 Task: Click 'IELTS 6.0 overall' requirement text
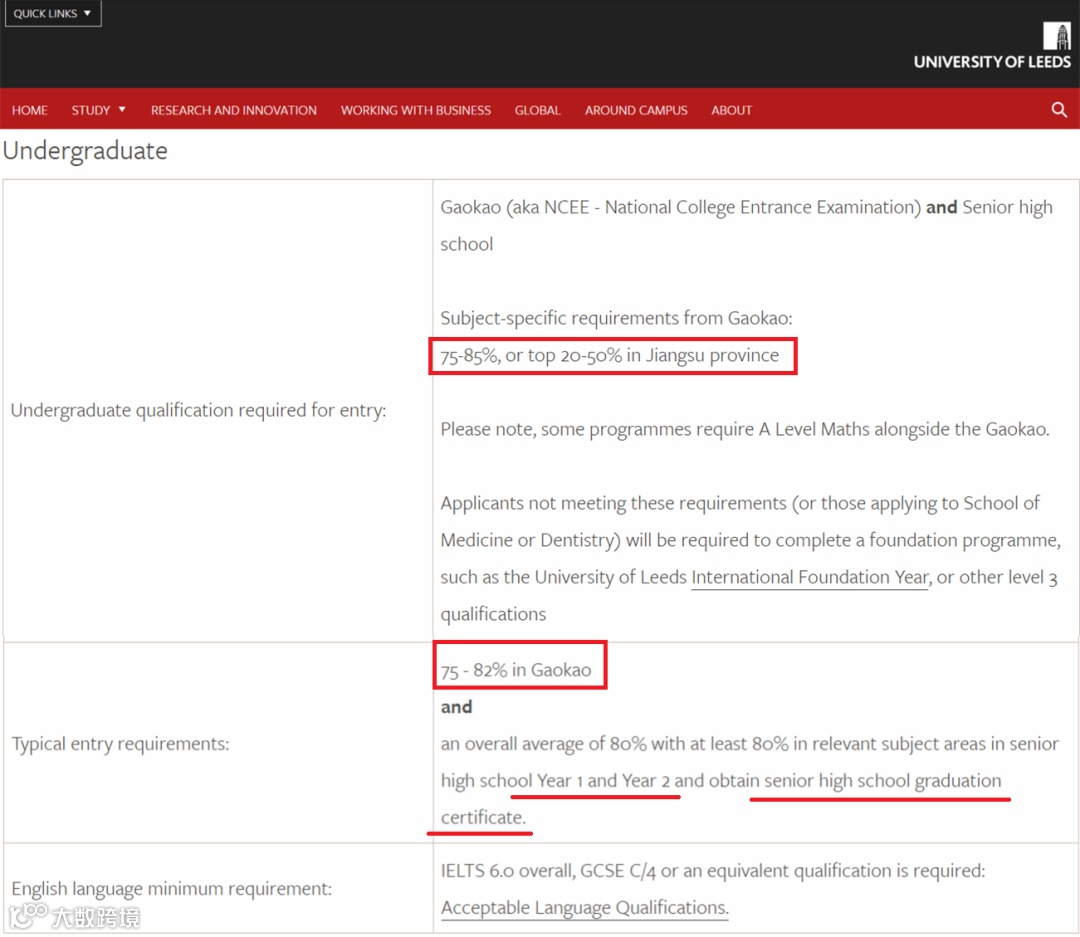[507, 871]
